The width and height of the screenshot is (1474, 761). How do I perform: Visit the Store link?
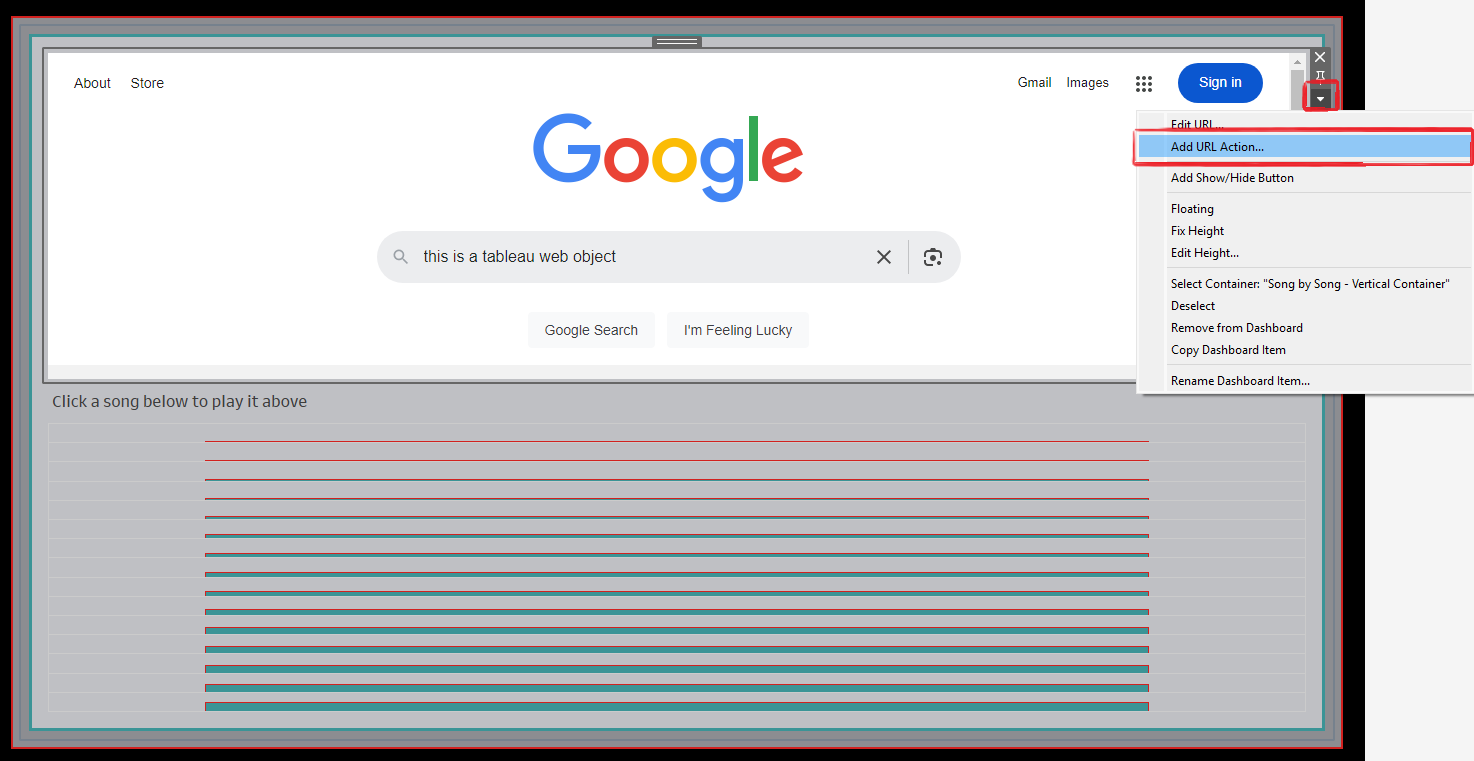tap(147, 83)
